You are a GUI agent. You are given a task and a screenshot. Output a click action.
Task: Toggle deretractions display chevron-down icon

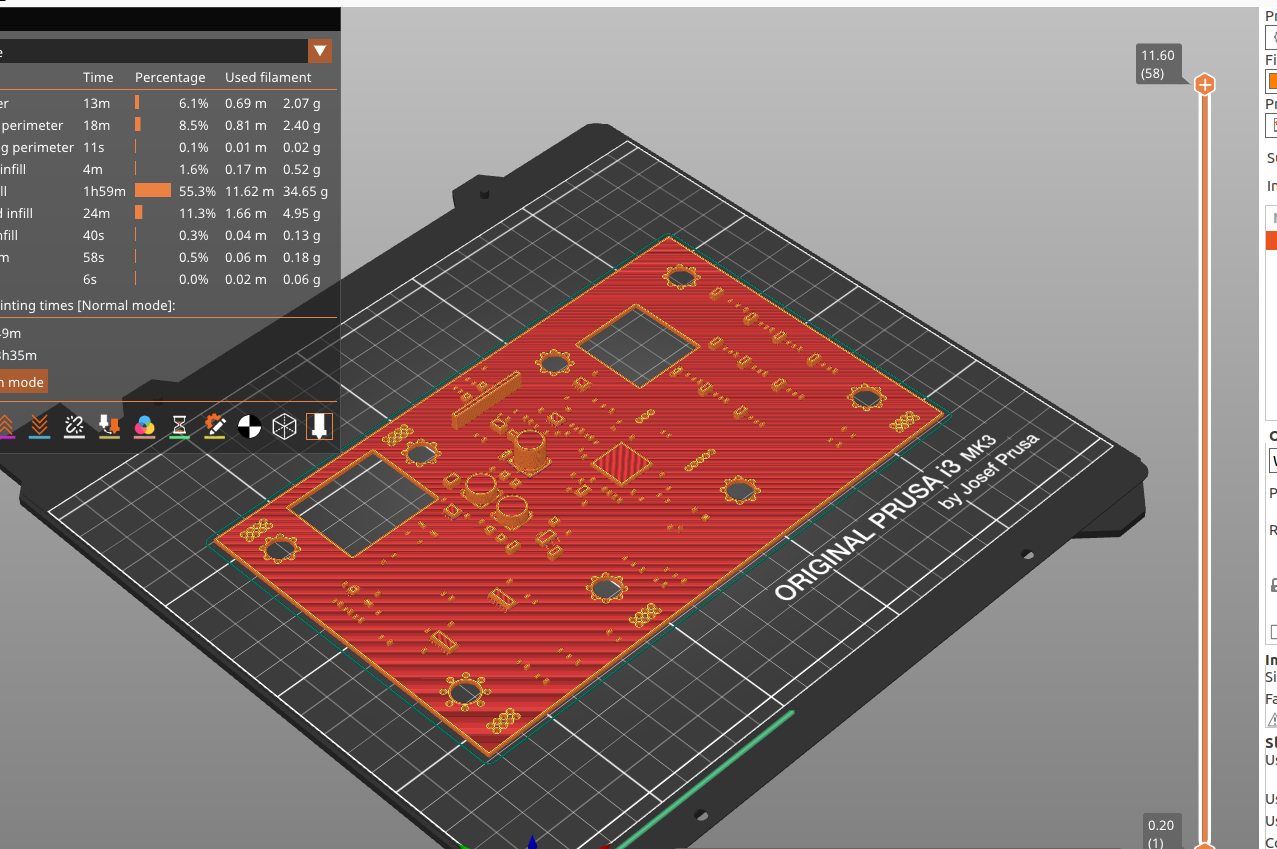point(39,426)
